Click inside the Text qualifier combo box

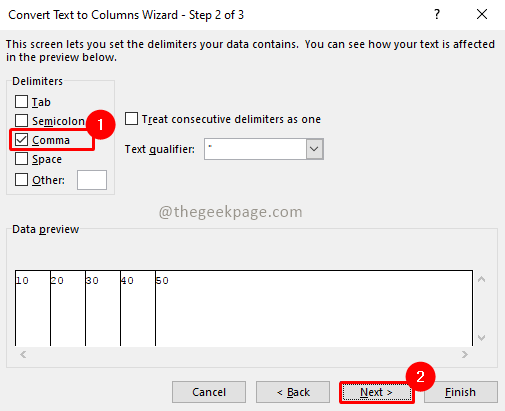(x=255, y=149)
